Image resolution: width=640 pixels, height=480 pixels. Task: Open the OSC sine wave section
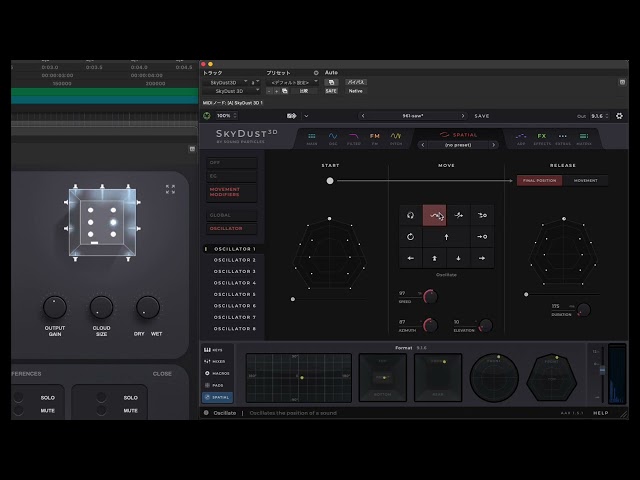333,138
